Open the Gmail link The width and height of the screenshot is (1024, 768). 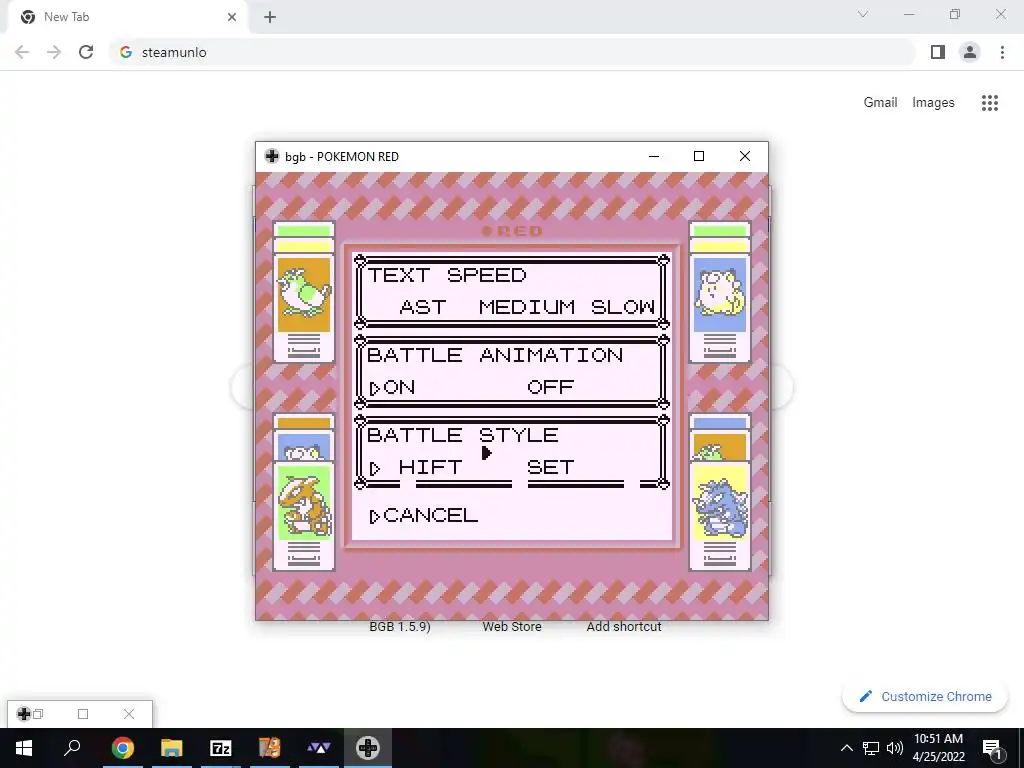click(x=880, y=103)
